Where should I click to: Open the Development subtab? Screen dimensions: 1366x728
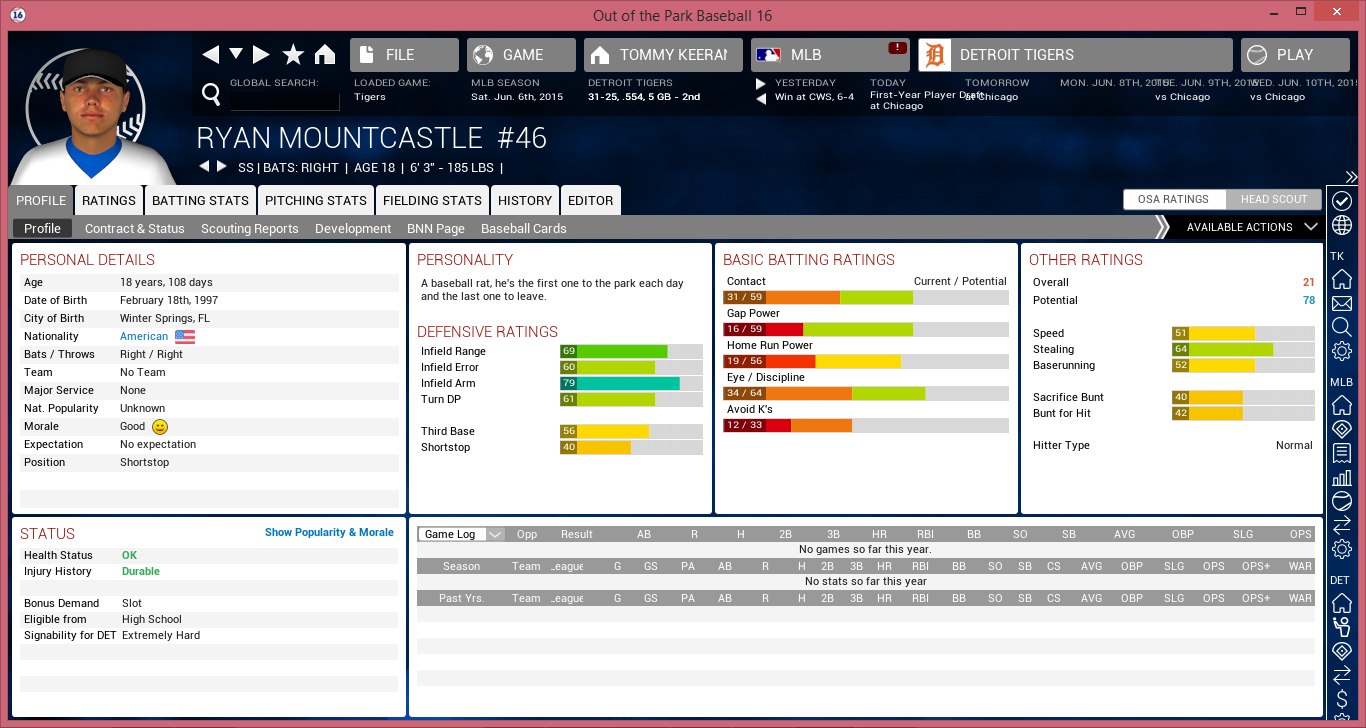click(x=353, y=228)
